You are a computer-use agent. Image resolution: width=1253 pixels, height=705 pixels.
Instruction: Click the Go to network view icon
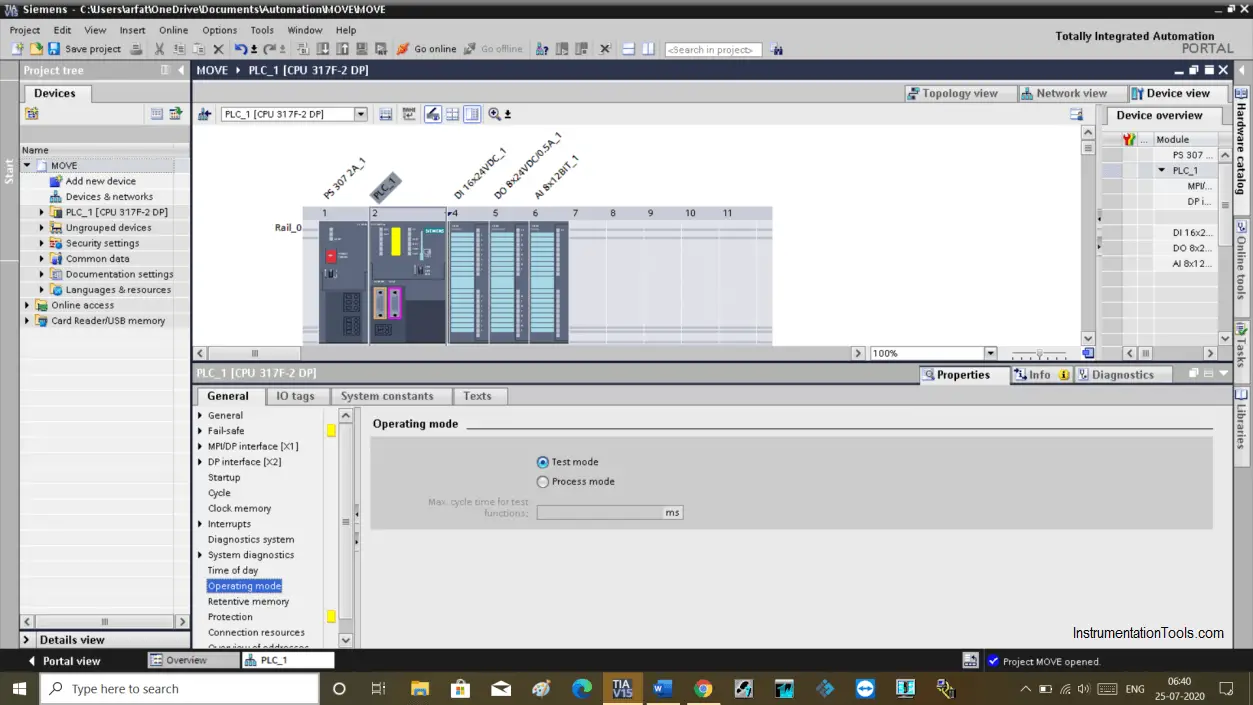point(205,114)
